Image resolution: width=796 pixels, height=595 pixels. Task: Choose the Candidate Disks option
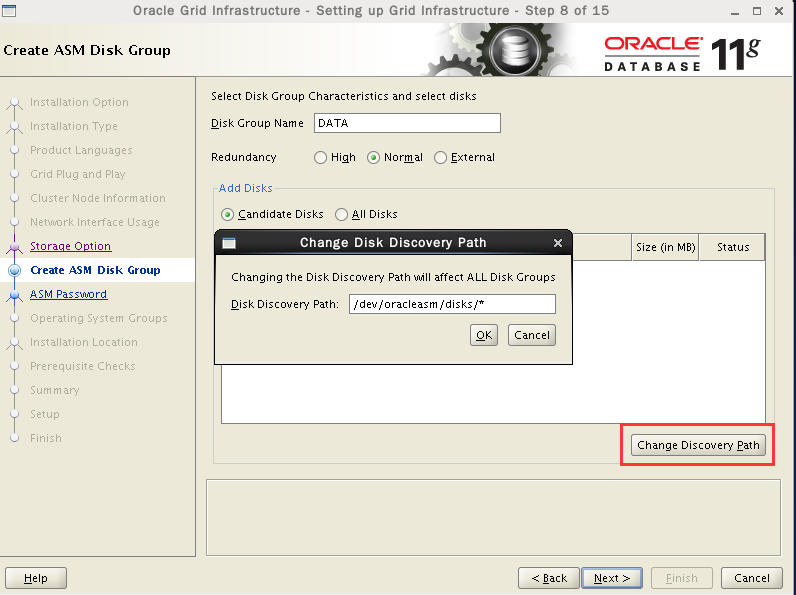click(x=228, y=214)
